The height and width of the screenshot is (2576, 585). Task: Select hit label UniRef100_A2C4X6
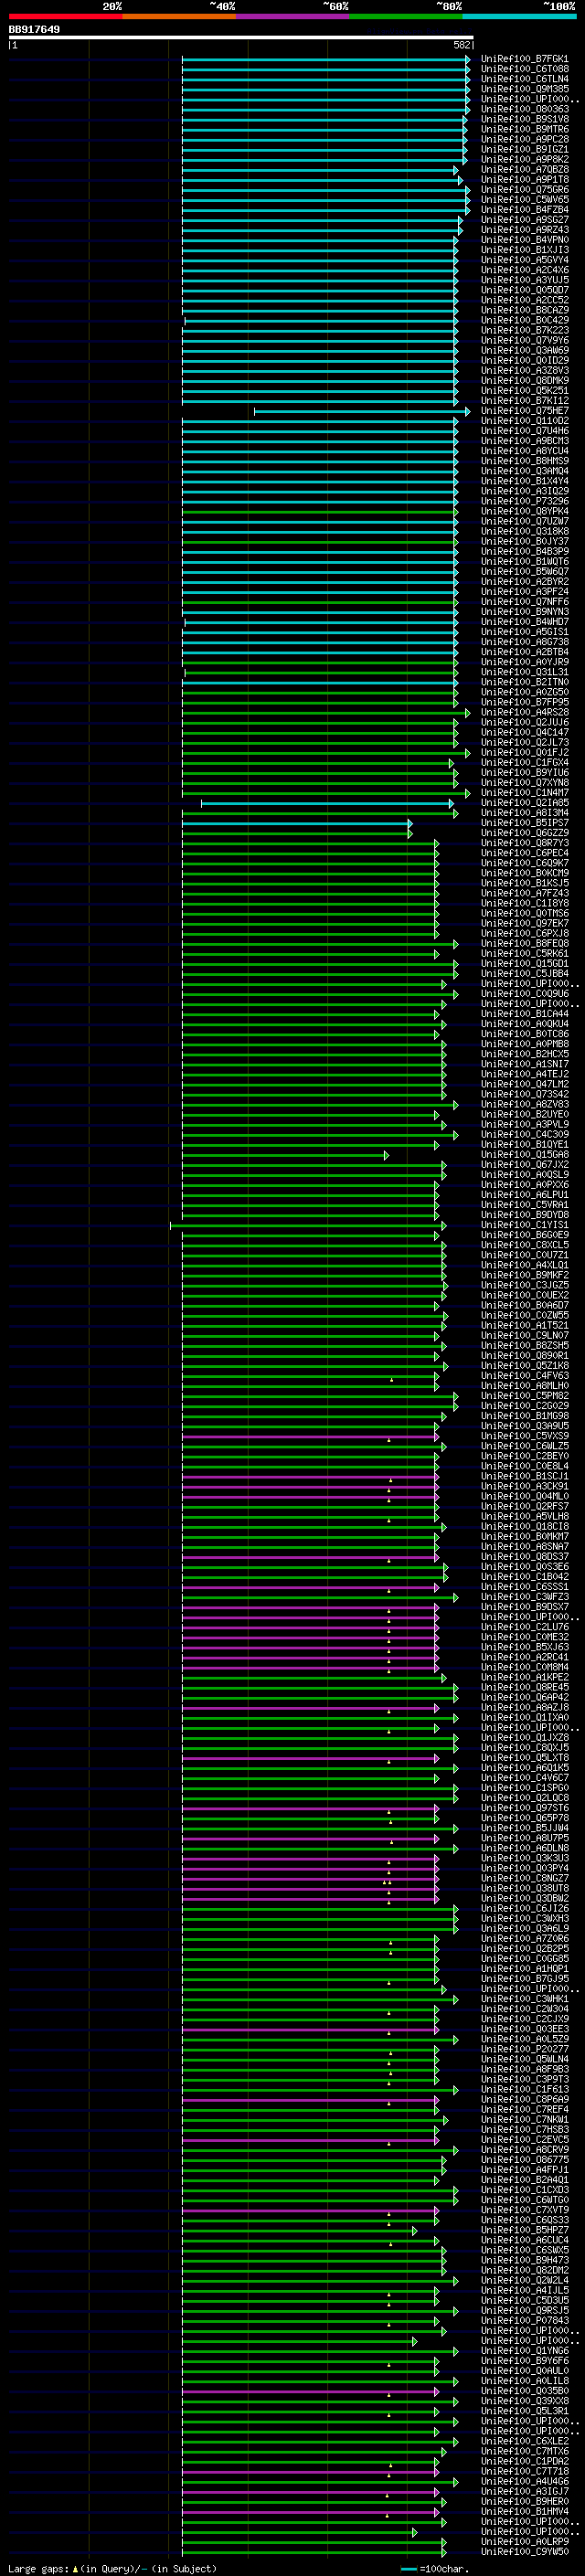pyautogui.click(x=525, y=270)
